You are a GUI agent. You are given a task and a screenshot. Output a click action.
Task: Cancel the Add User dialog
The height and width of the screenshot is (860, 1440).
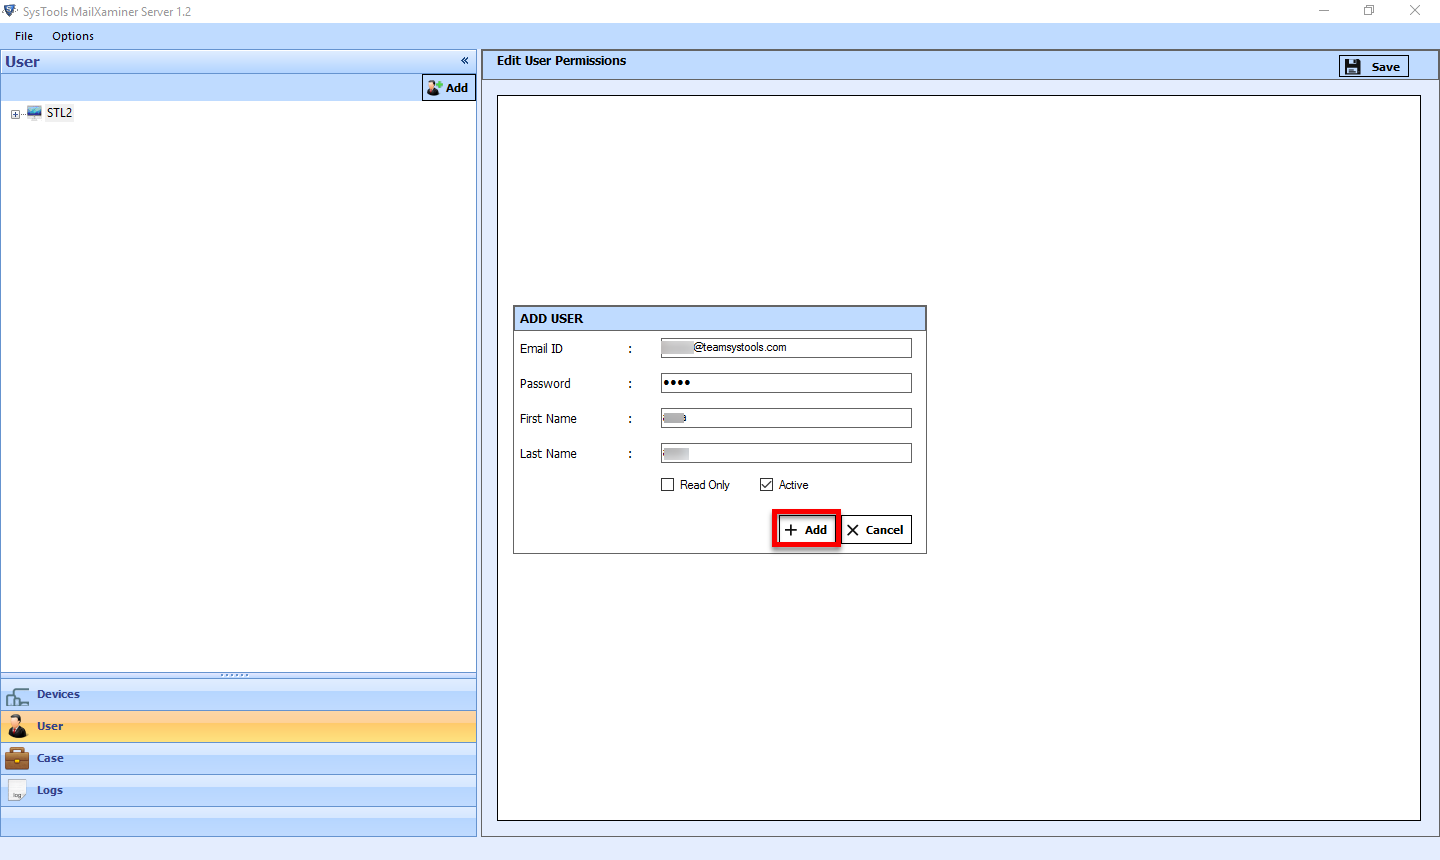coord(876,530)
